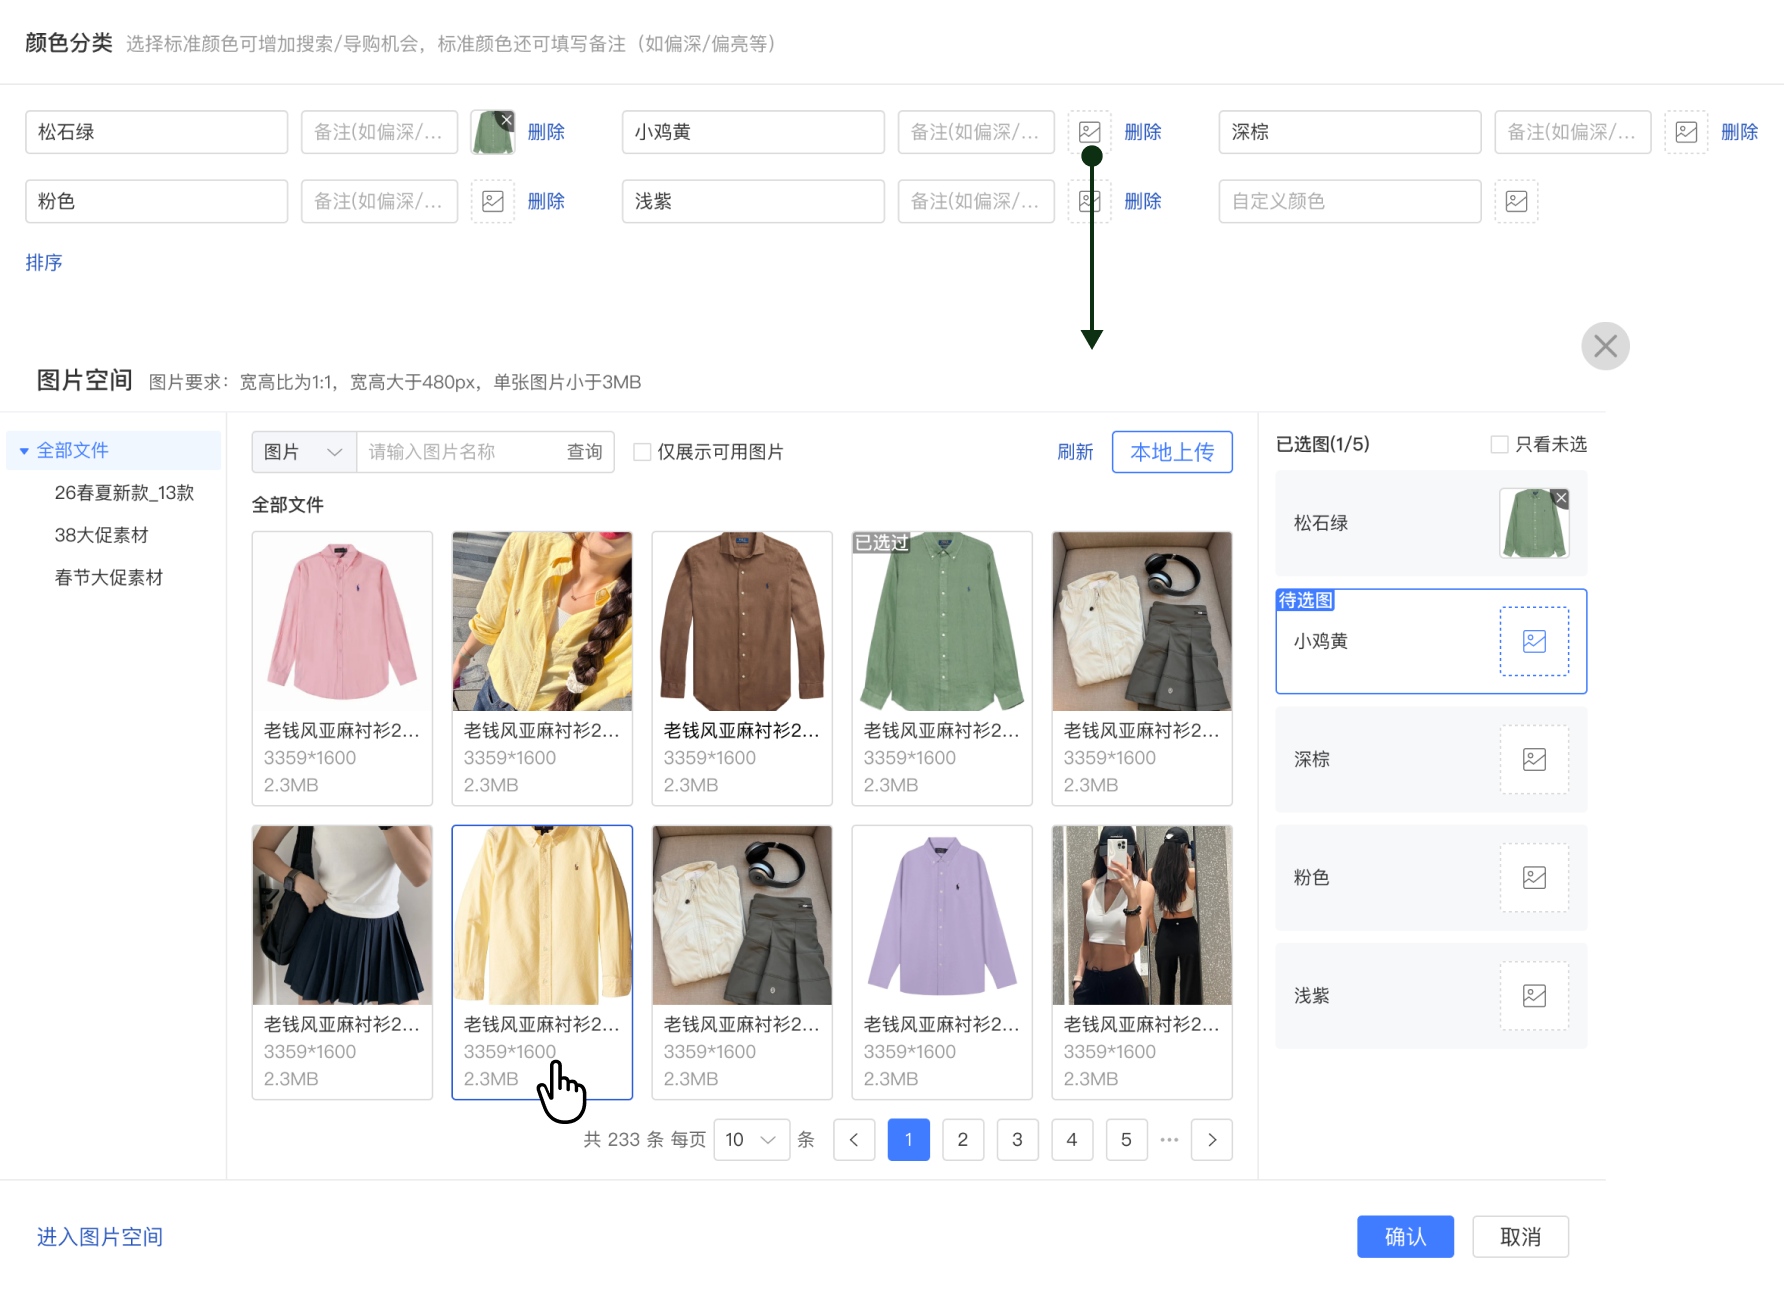Go to page 1
Image resolution: width=1784 pixels, height=1294 pixels.
click(909, 1140)
